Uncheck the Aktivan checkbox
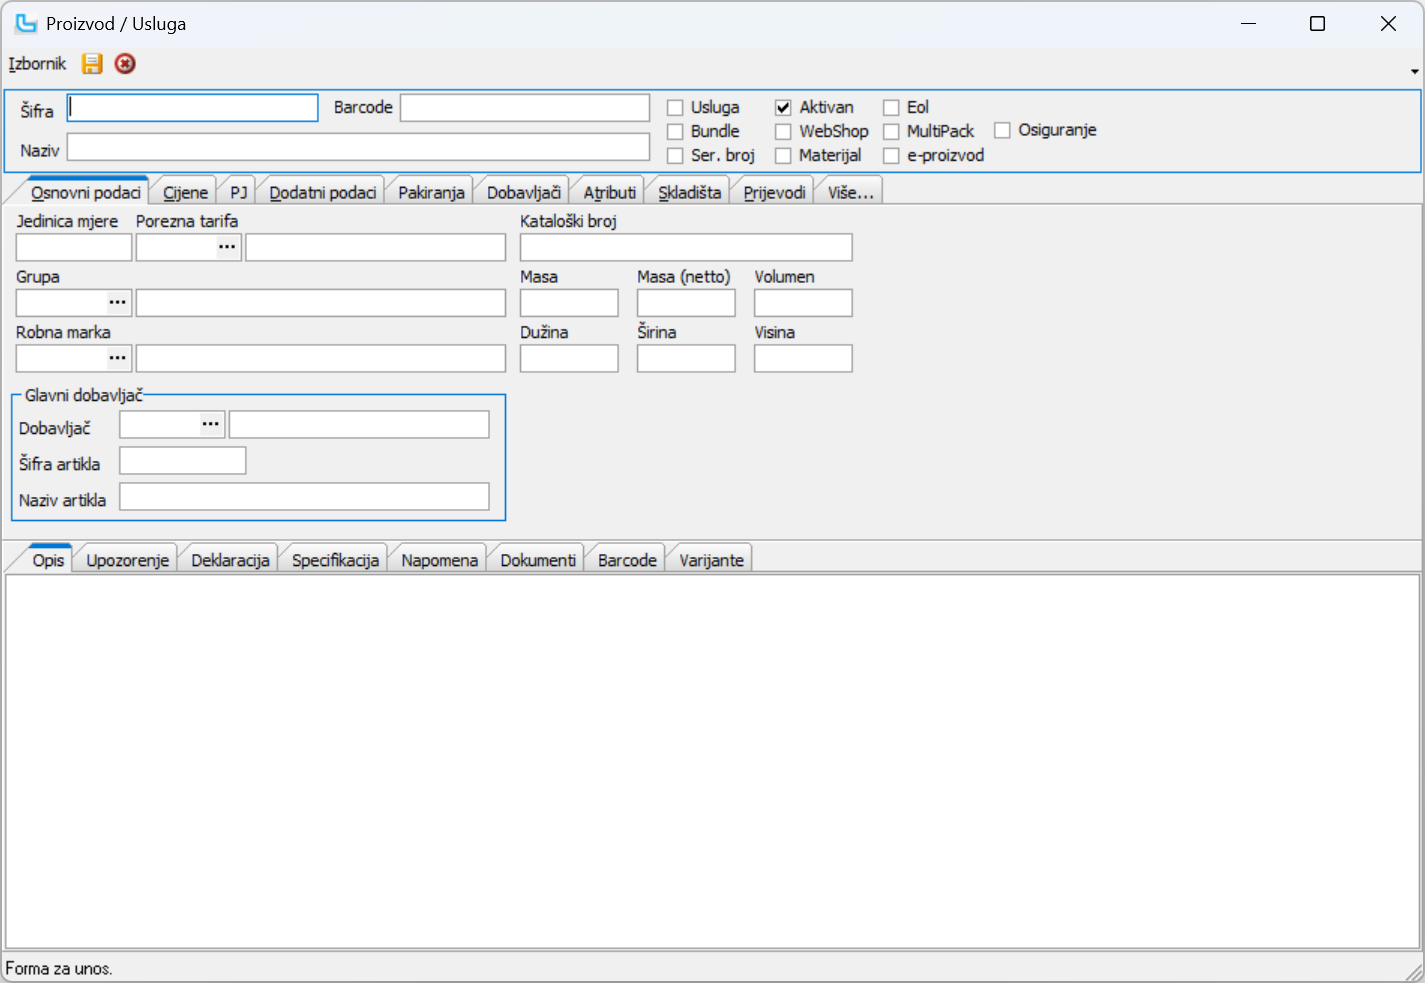This screenshot has width=1425, height=983. pos(783,108)
